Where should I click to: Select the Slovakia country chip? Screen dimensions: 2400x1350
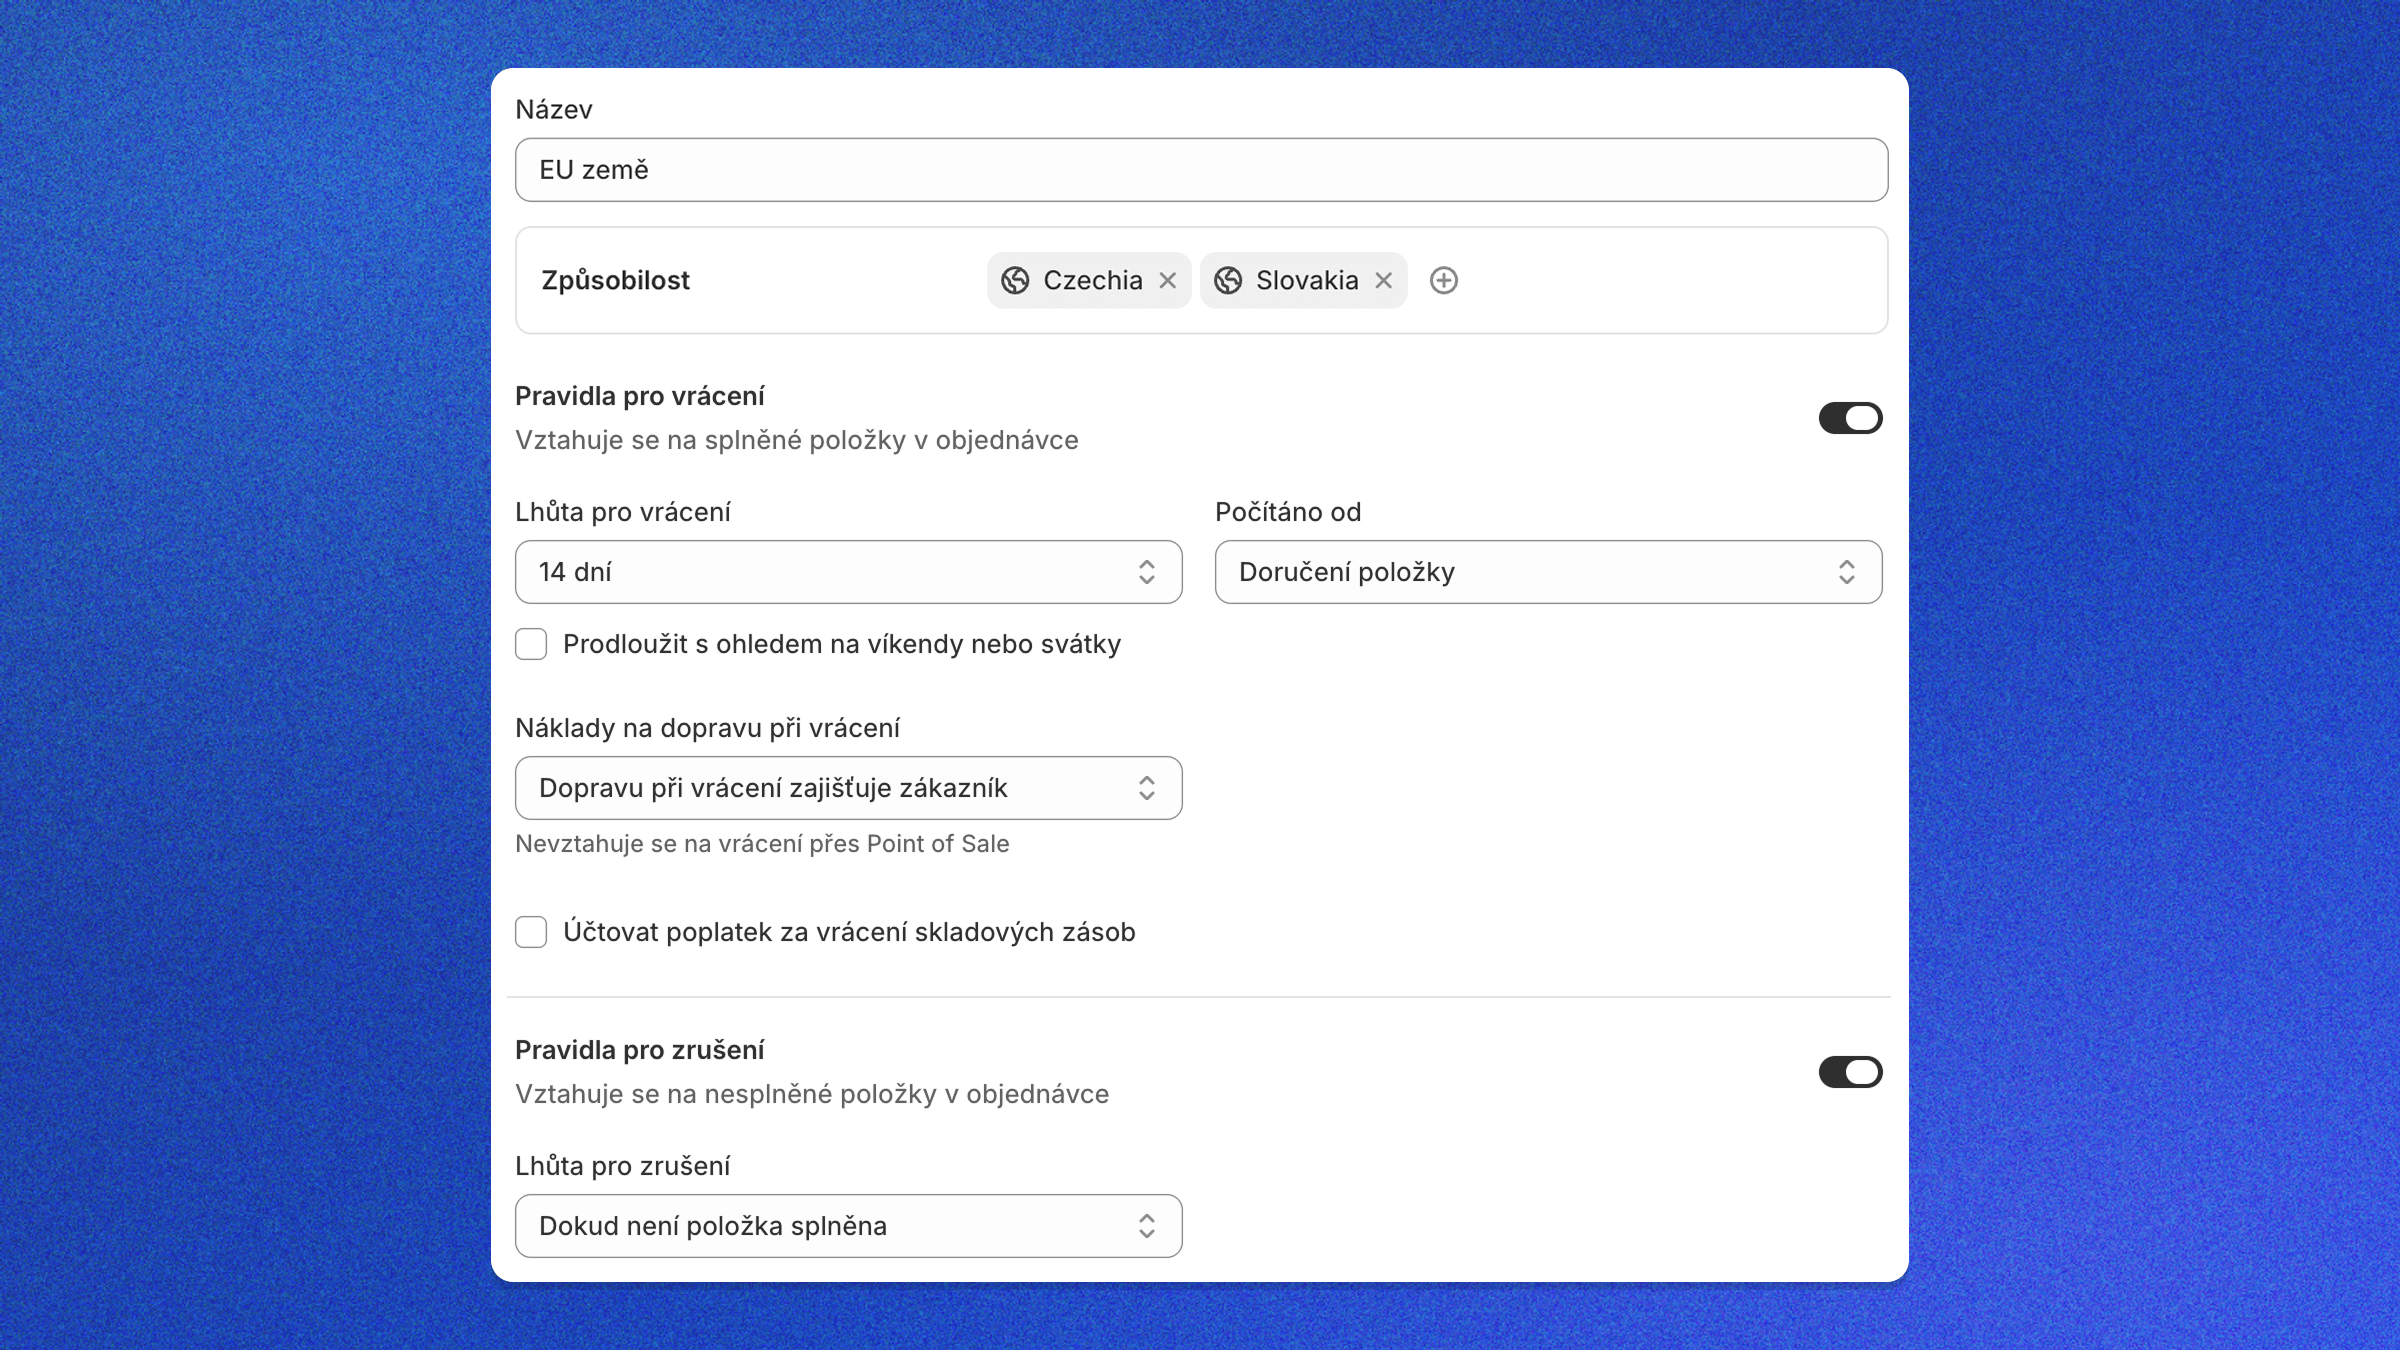tap(1303, 281)
